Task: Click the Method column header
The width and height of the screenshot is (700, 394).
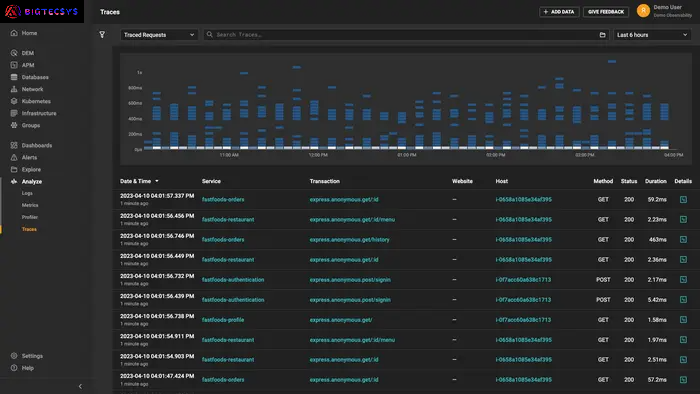Action: (x=603, y=181)
